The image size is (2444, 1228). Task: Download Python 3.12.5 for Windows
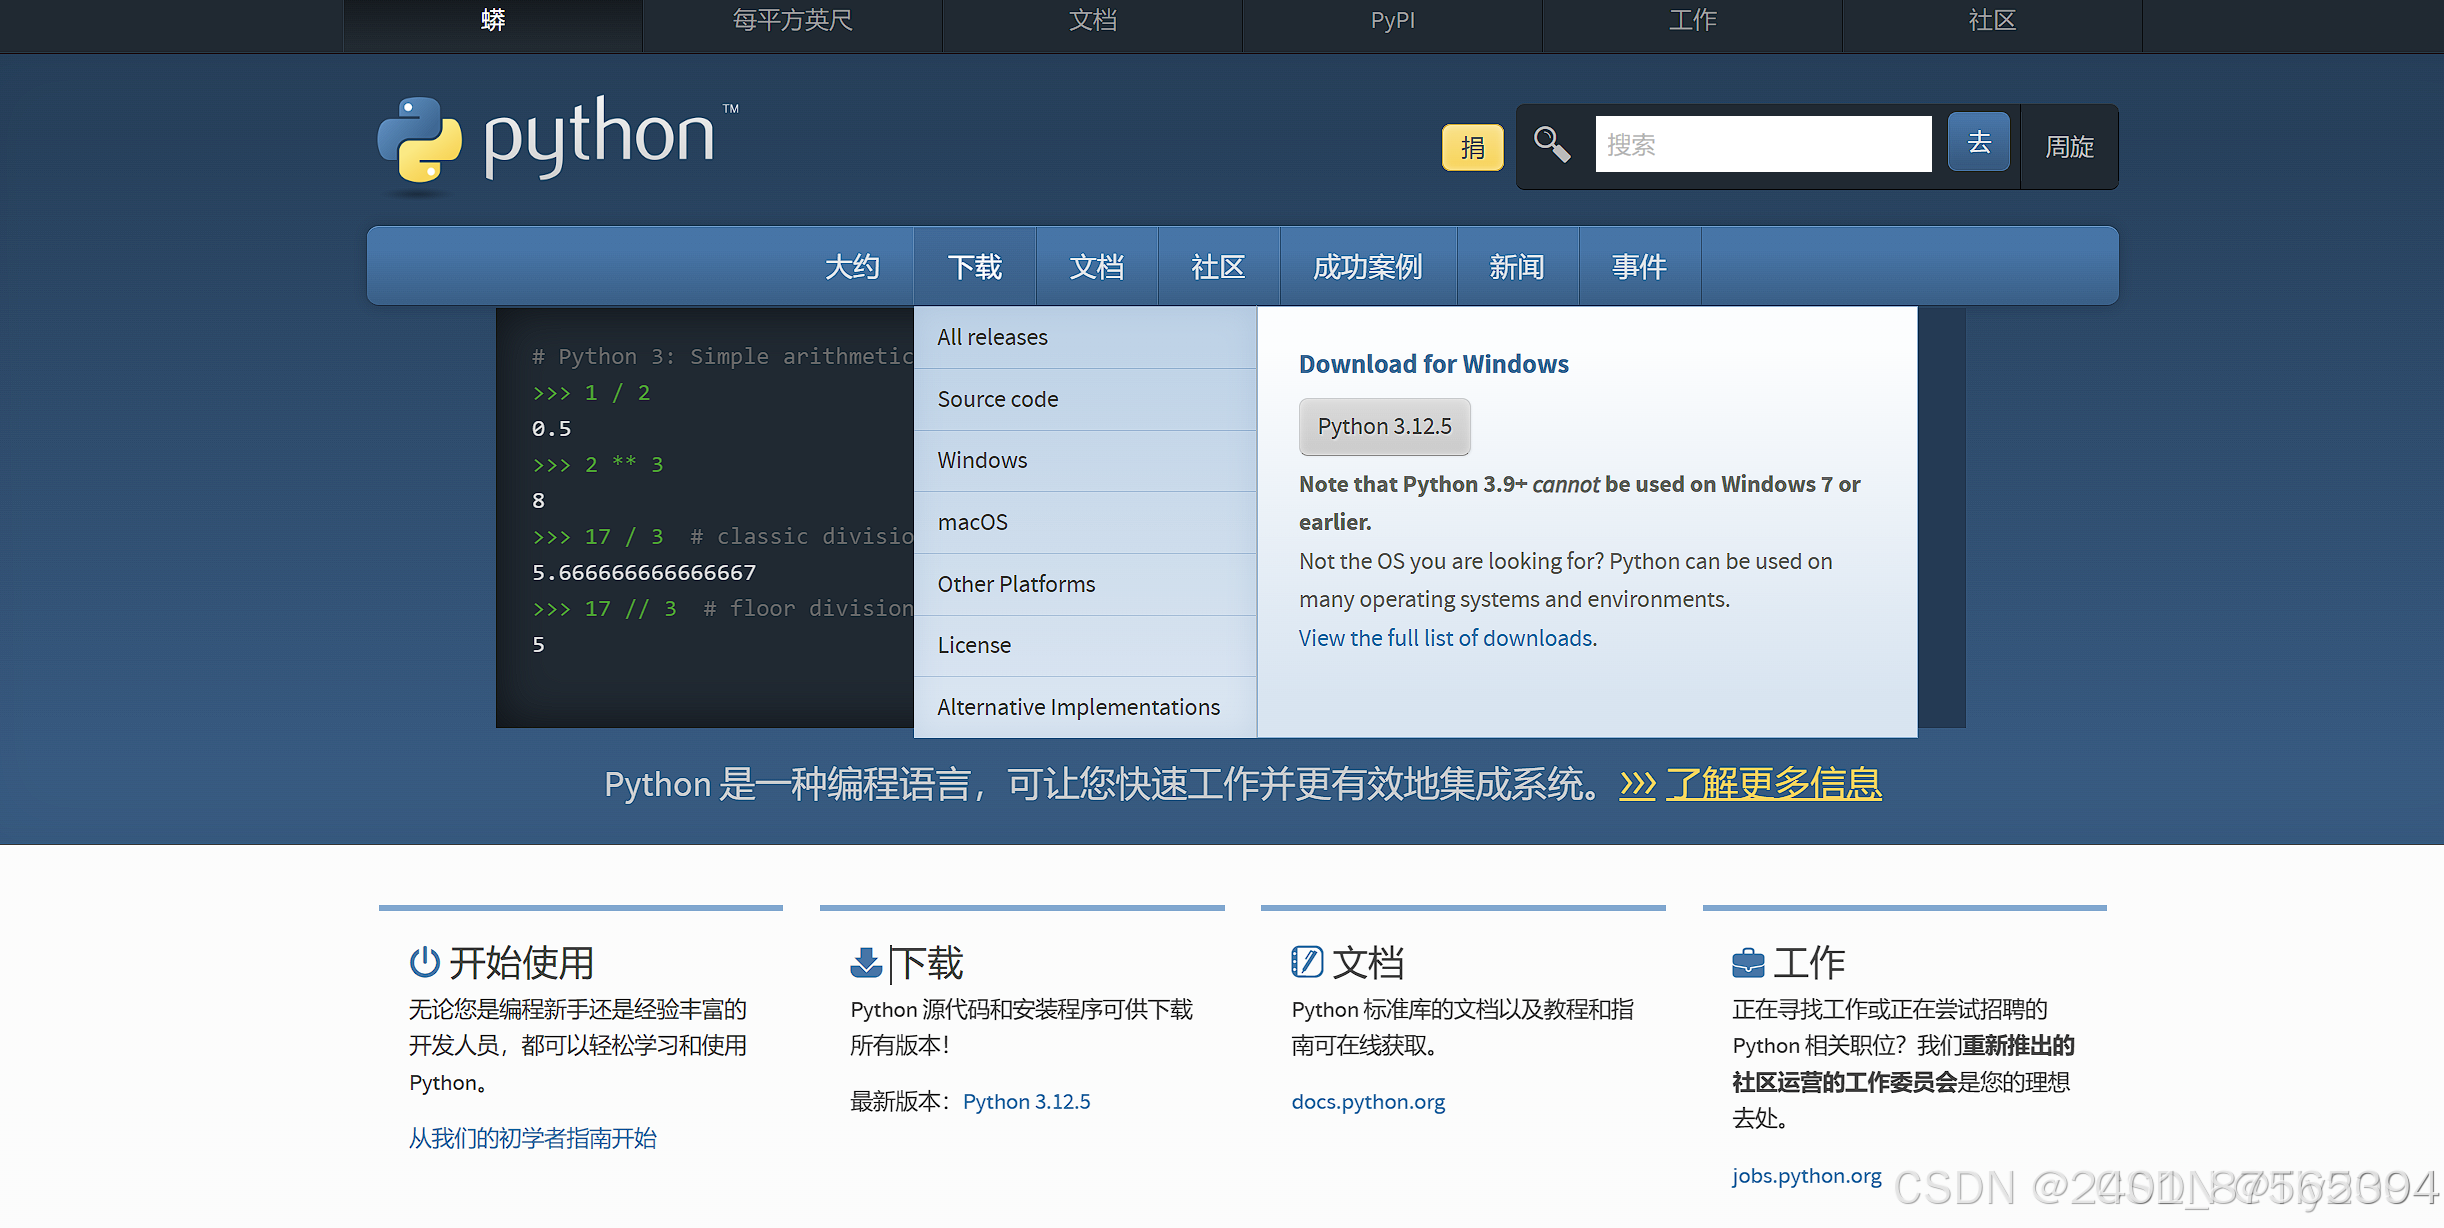(1384, 427)
